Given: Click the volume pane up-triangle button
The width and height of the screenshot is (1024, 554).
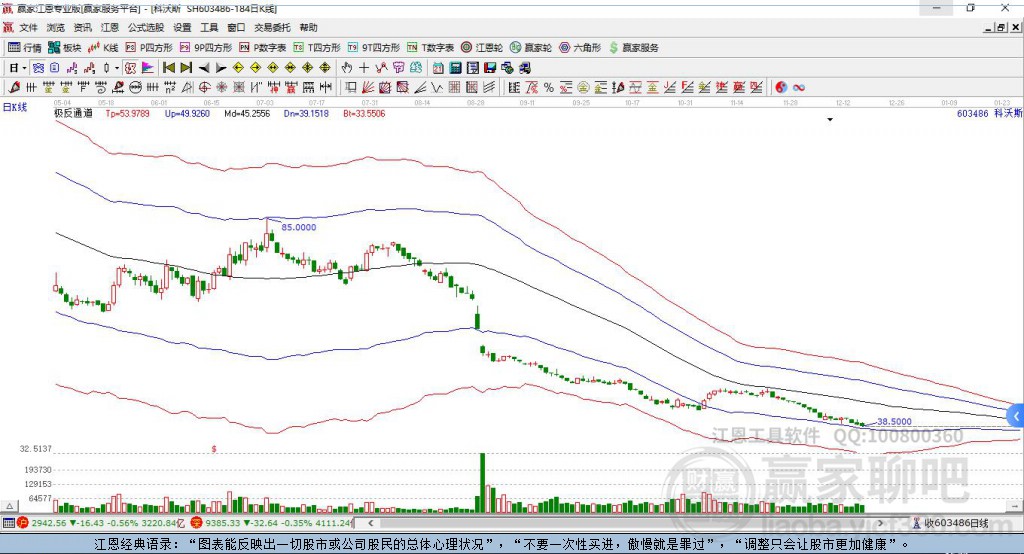Looking at the screenshot, I should pyautogui.click(x=9, y=506).
